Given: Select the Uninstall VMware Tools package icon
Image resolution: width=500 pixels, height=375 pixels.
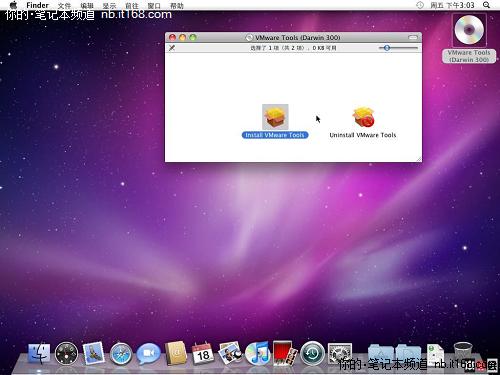Looking at the screenshot, I should tap(363, 117).
